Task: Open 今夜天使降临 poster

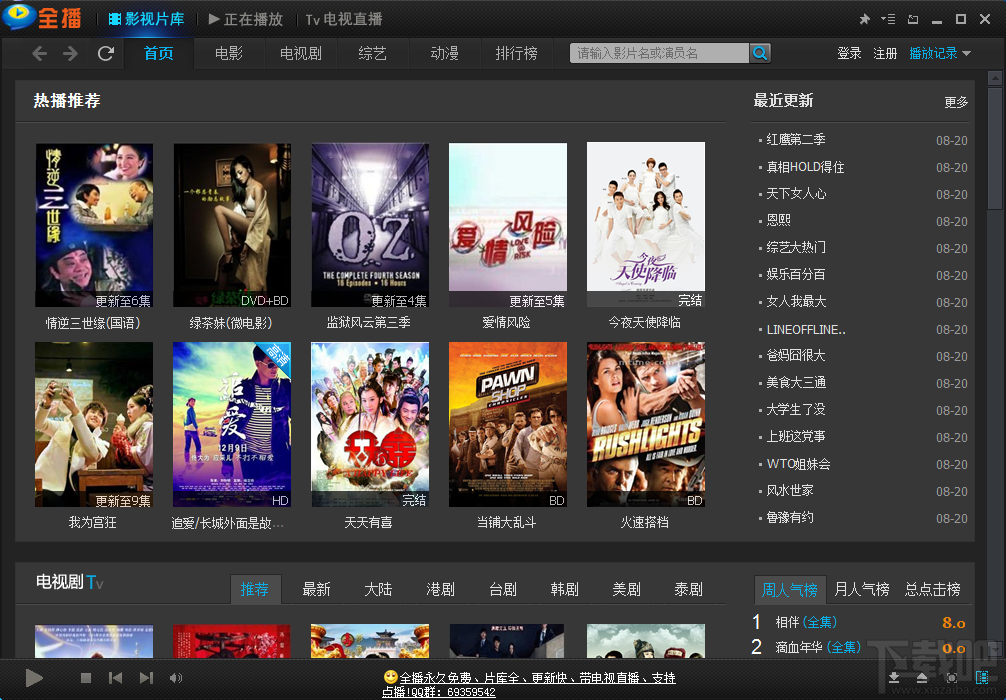Action: click(645, 225)
